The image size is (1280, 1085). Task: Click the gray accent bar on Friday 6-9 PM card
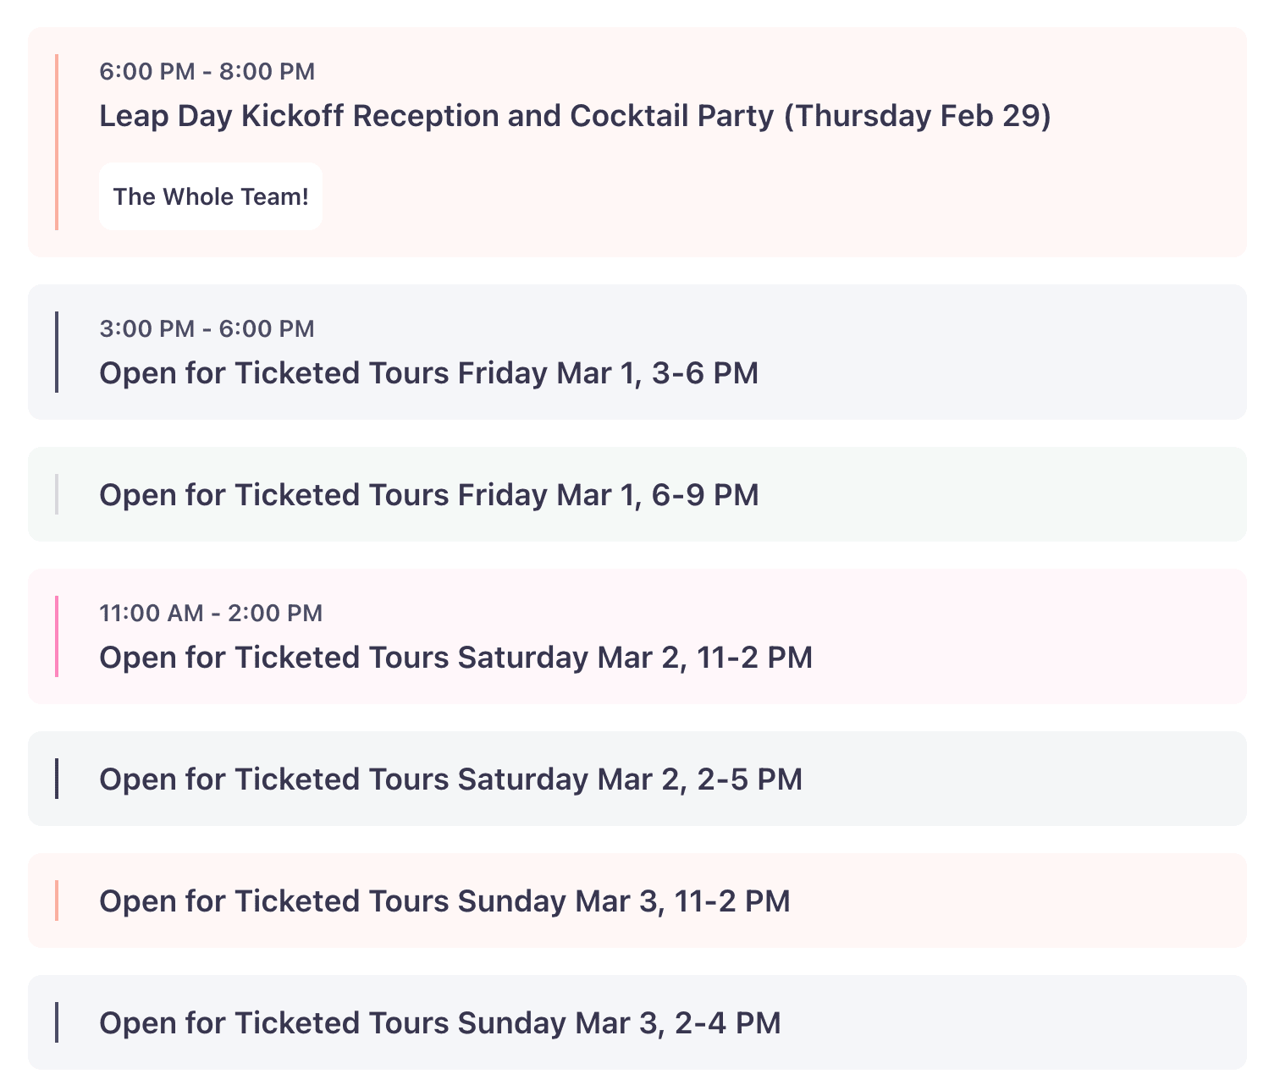click(x=57, y=495)
